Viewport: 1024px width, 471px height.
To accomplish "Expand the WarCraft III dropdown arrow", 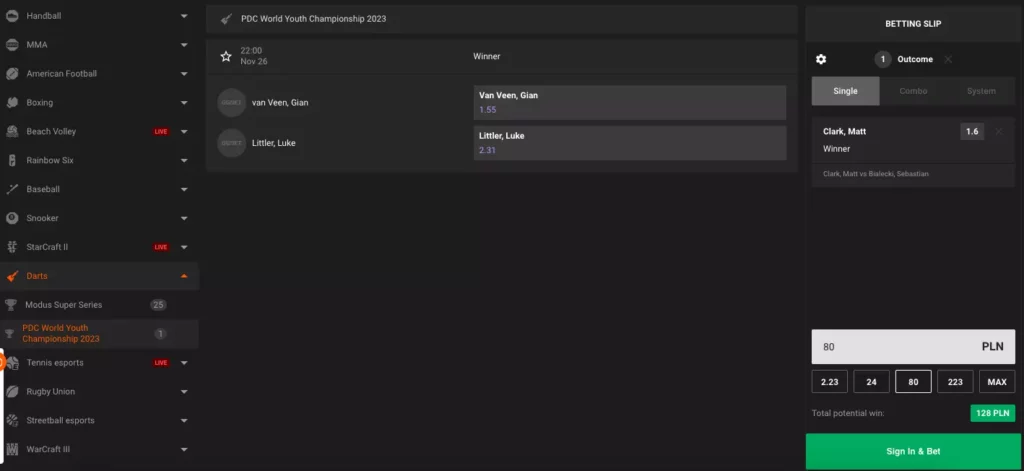I will click(x=184, y=449).
